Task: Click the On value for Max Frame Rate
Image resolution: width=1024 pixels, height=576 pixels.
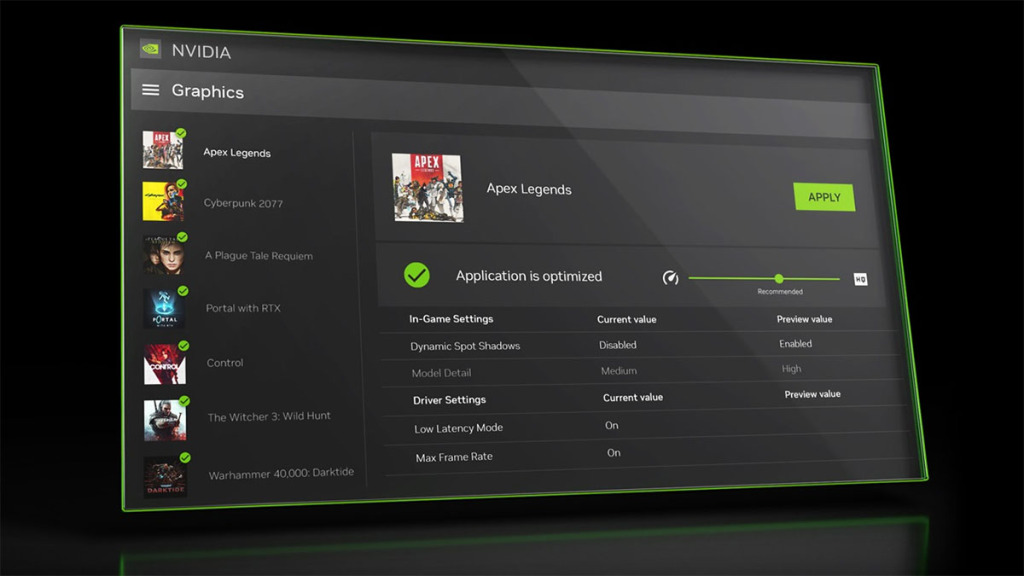Action: (x=613, y=453)
